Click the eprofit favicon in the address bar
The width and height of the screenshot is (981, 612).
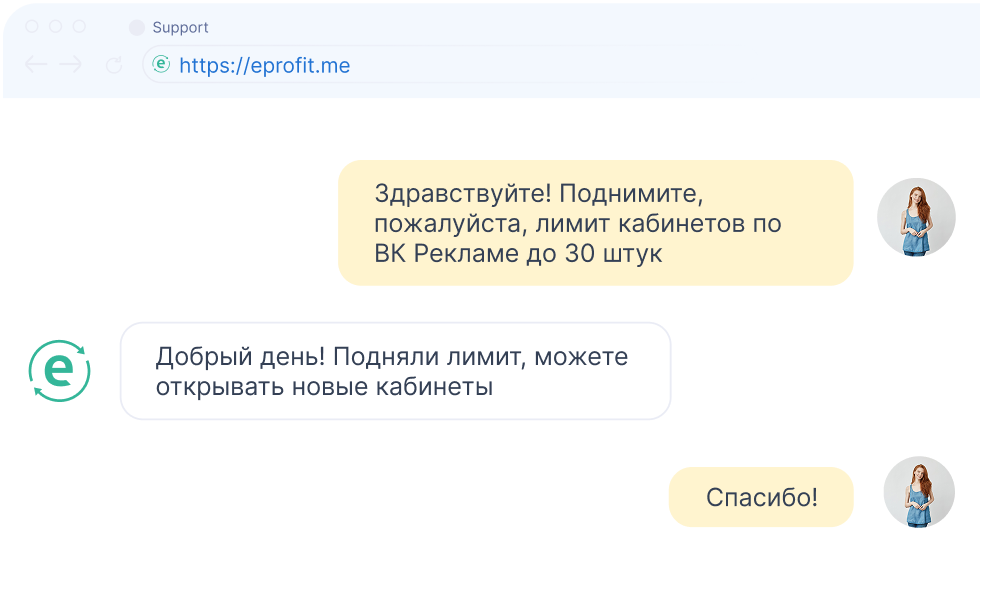pos(161,64)
